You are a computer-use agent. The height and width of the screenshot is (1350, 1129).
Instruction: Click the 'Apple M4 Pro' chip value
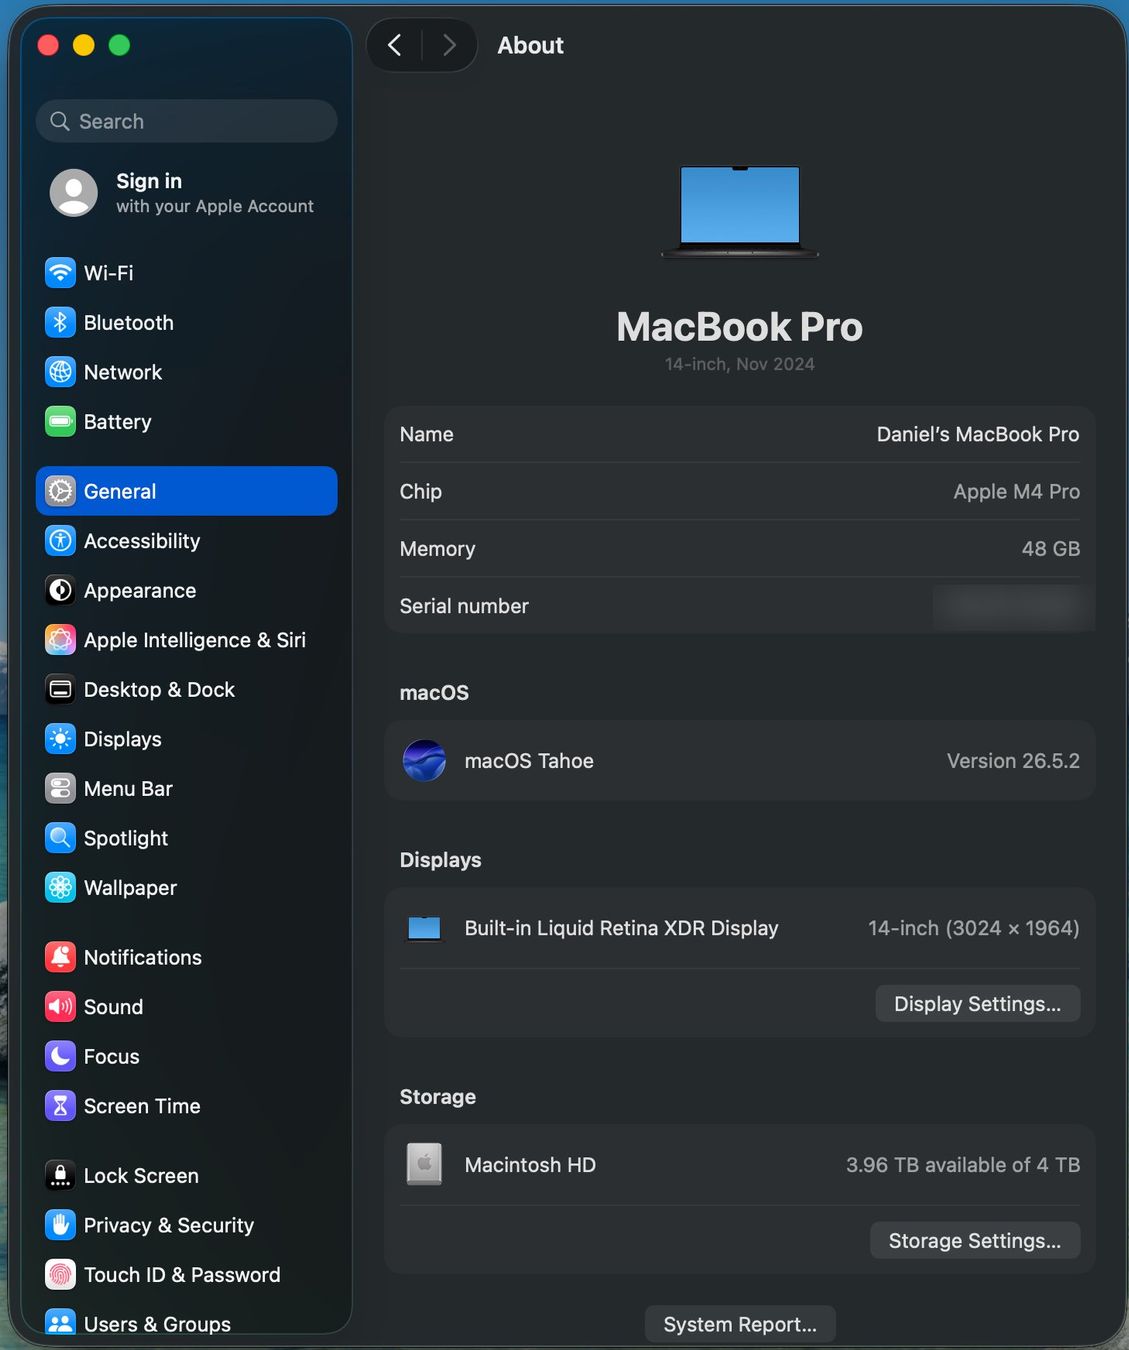coord(1017,491)
